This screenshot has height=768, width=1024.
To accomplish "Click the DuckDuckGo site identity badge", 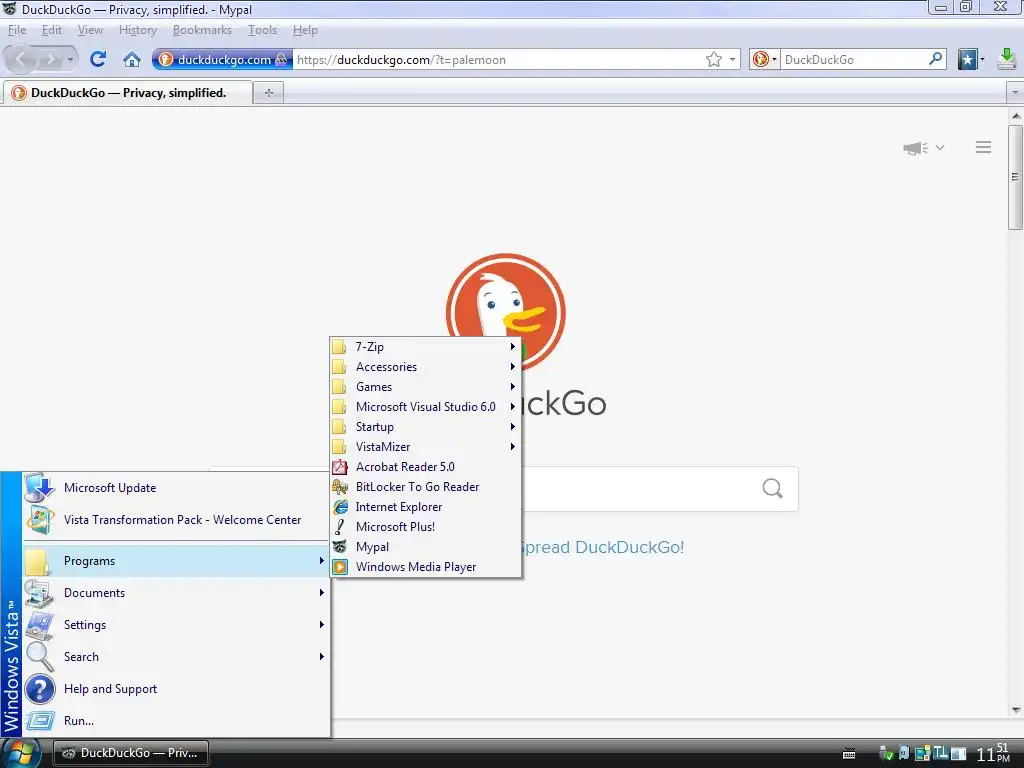I will coord(222,59).
